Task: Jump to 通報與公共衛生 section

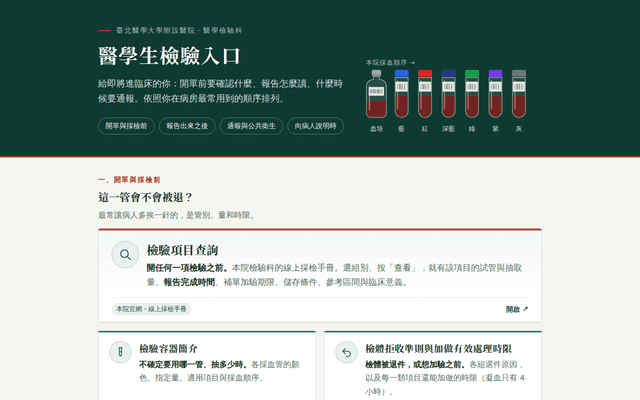Action: [251, 126]
